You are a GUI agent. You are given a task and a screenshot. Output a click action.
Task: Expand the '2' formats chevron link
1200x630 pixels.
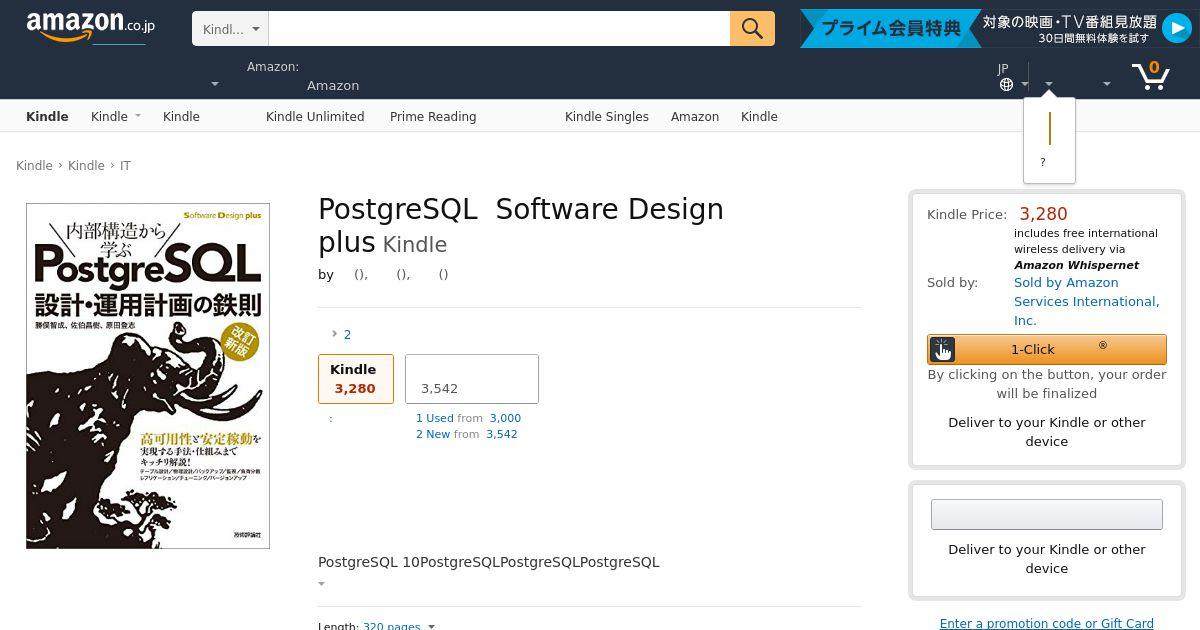341,334
